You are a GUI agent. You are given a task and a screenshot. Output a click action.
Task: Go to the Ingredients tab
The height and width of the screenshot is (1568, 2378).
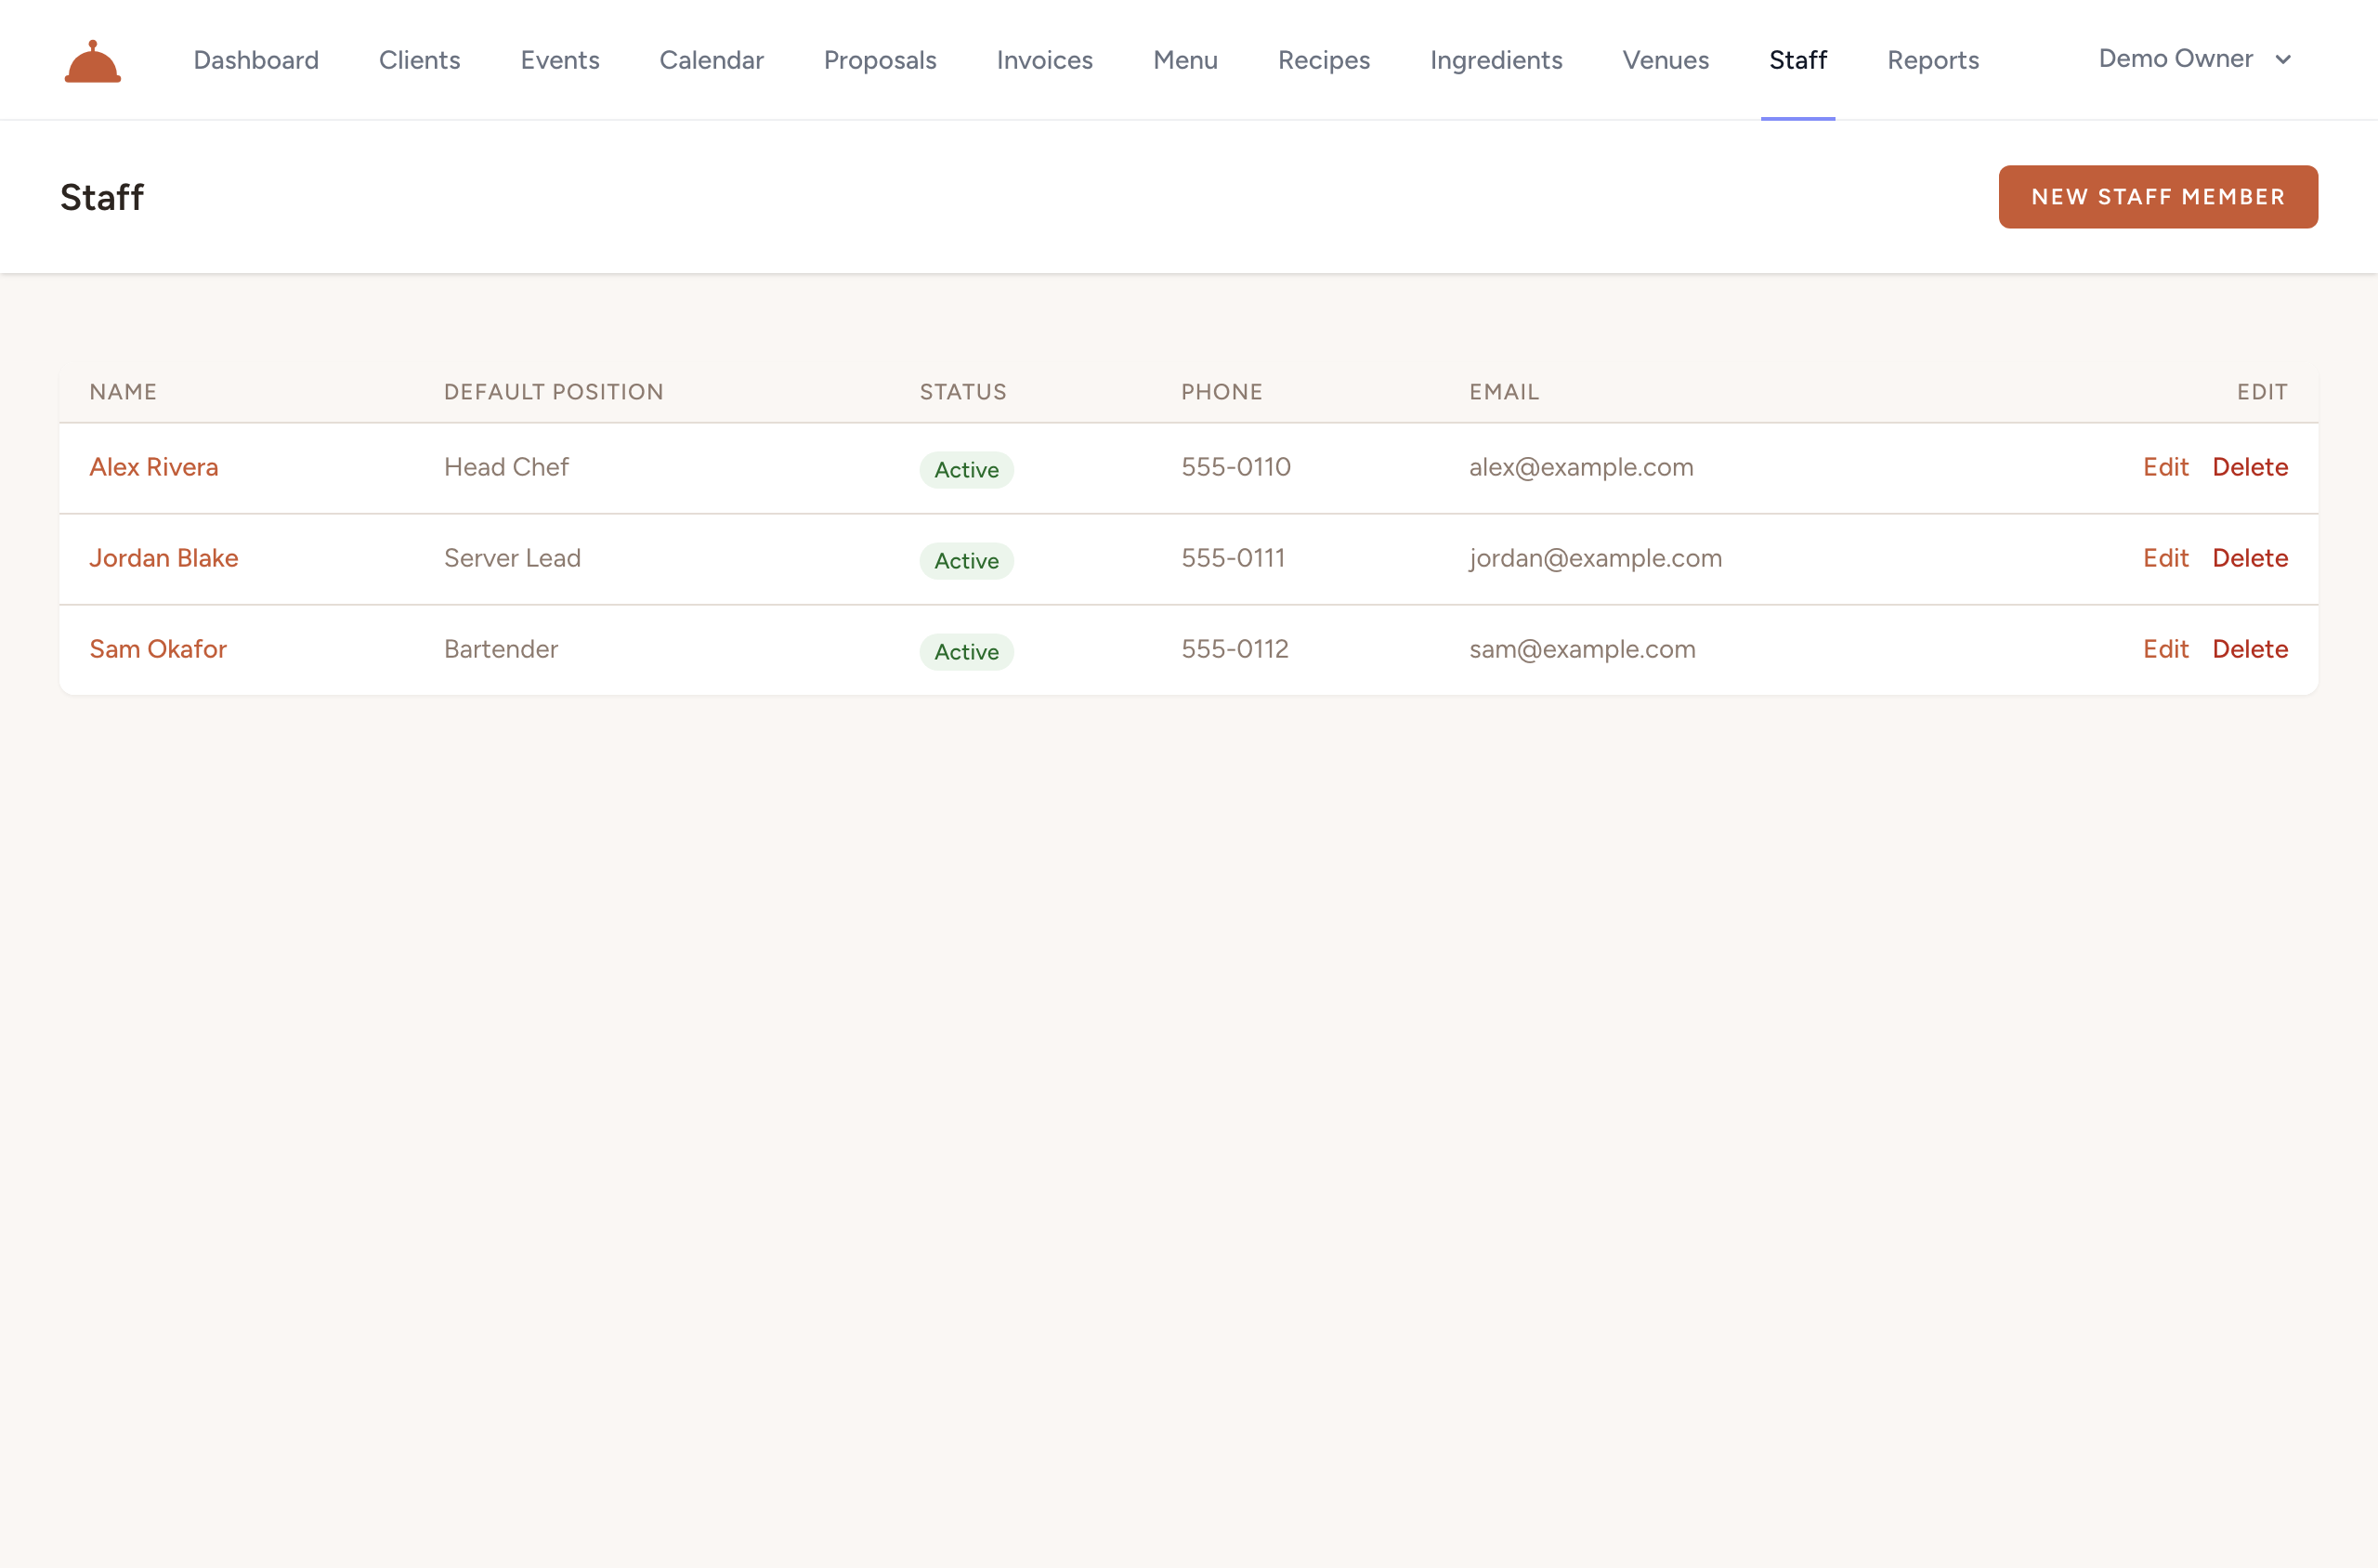pyautogui.click(x=1495, y=60)
